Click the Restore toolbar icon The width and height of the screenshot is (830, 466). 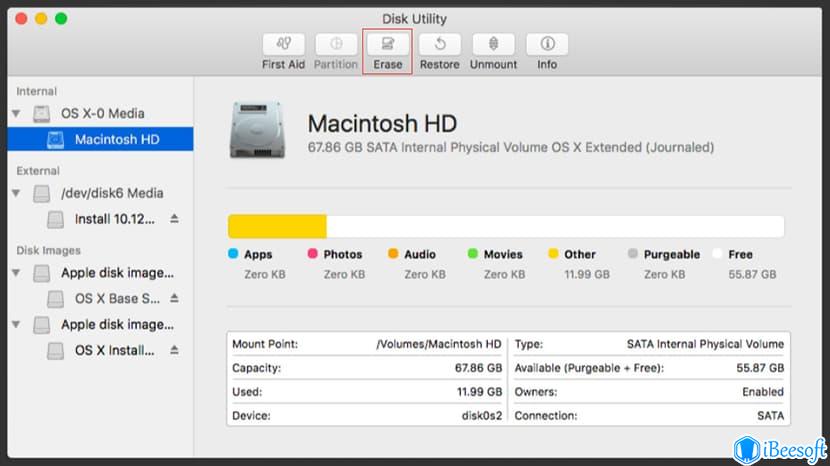(439, 44)
